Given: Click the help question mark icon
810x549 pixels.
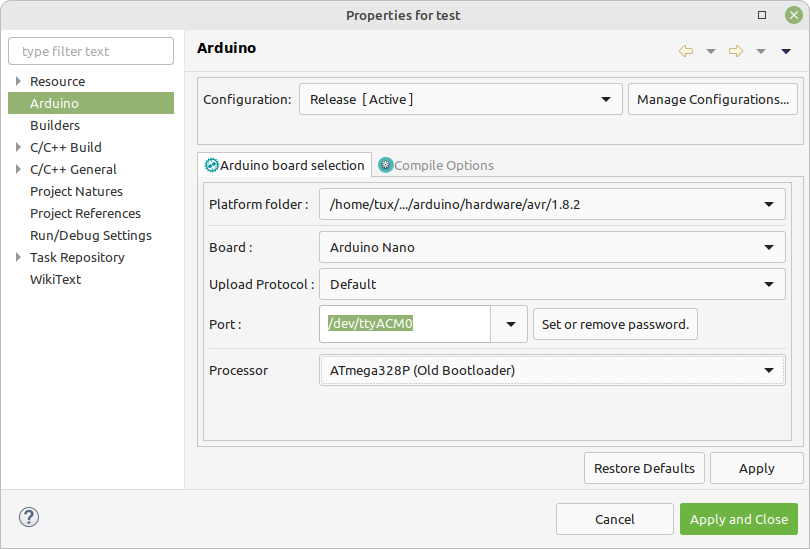Looking at the screenshot, I should (x=29, y=517).
